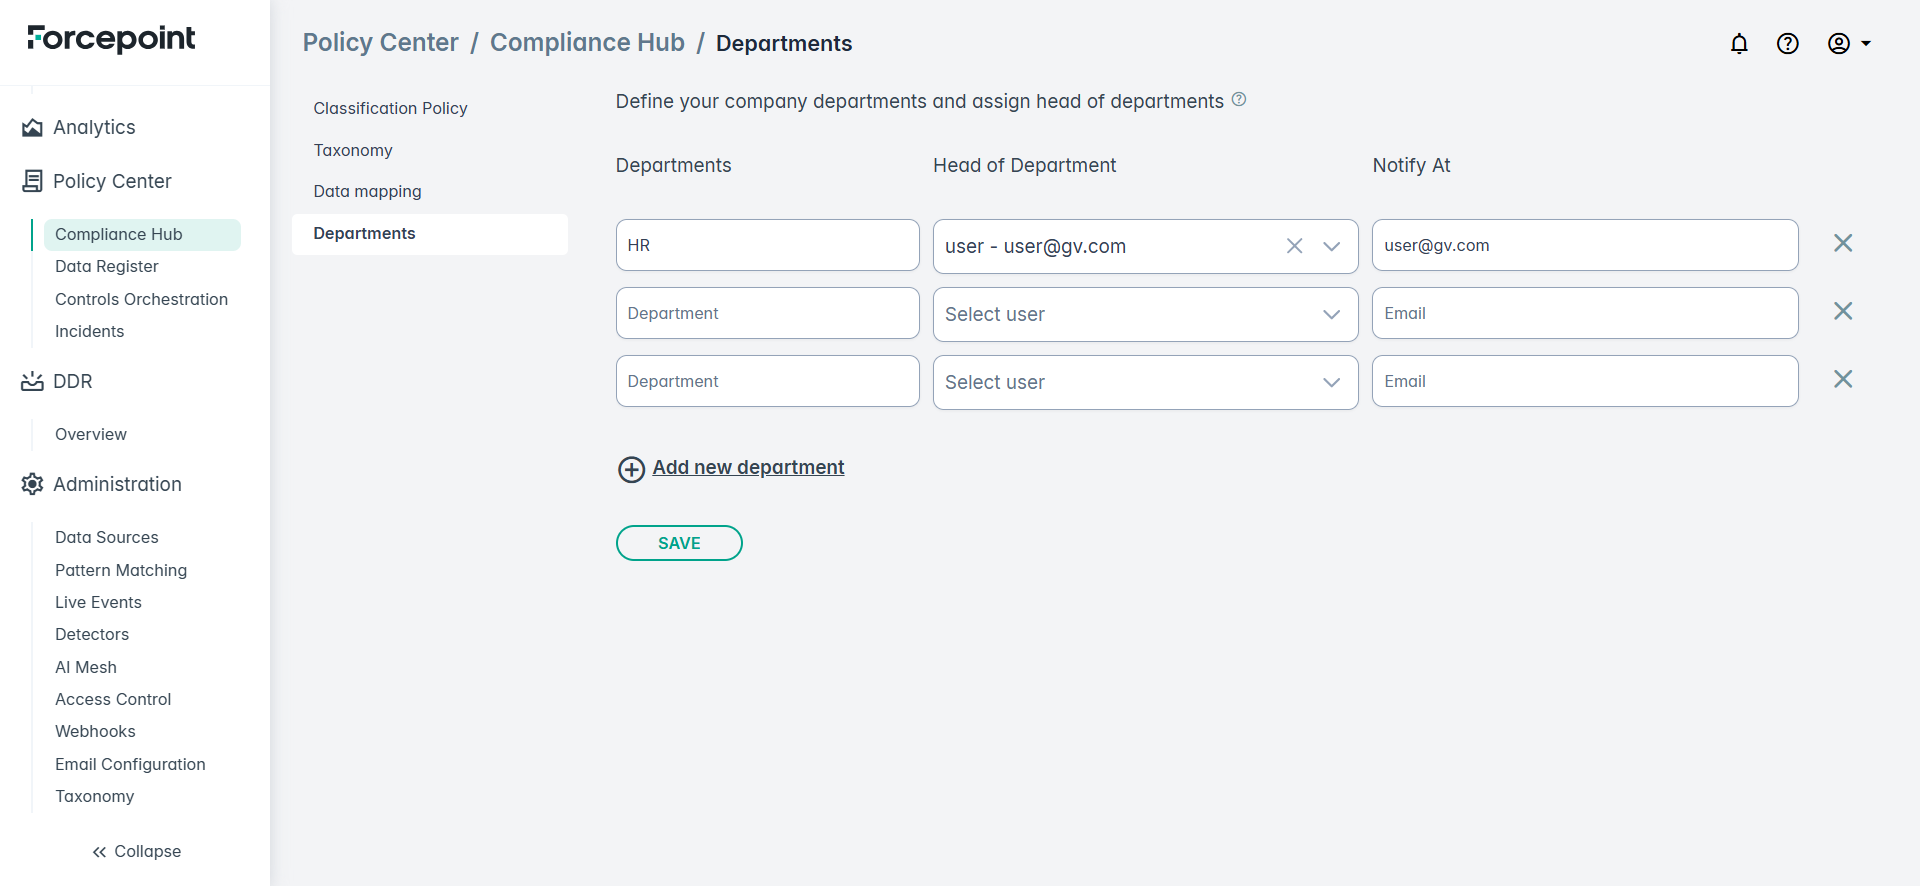This screenshot has height=886, width=1920.
Task: Expand the HR head of department dropdown
Action: point(1331,246)
